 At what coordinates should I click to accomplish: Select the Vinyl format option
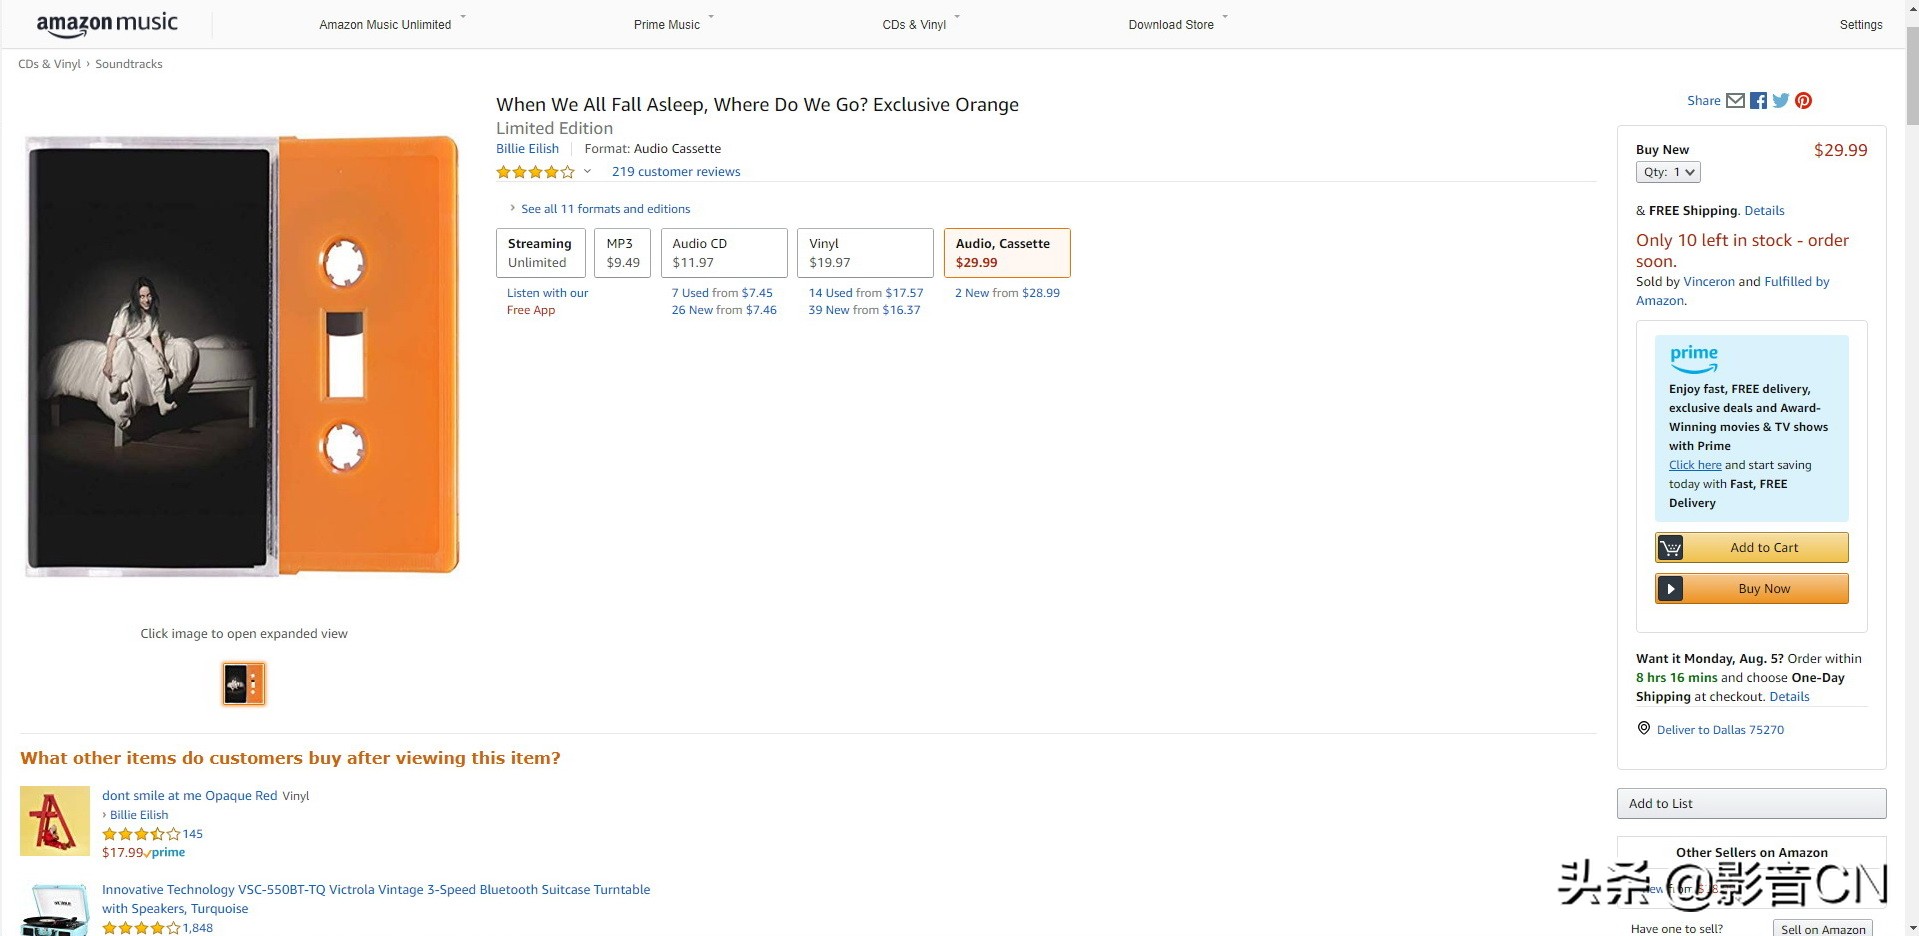tap(865, 253)
